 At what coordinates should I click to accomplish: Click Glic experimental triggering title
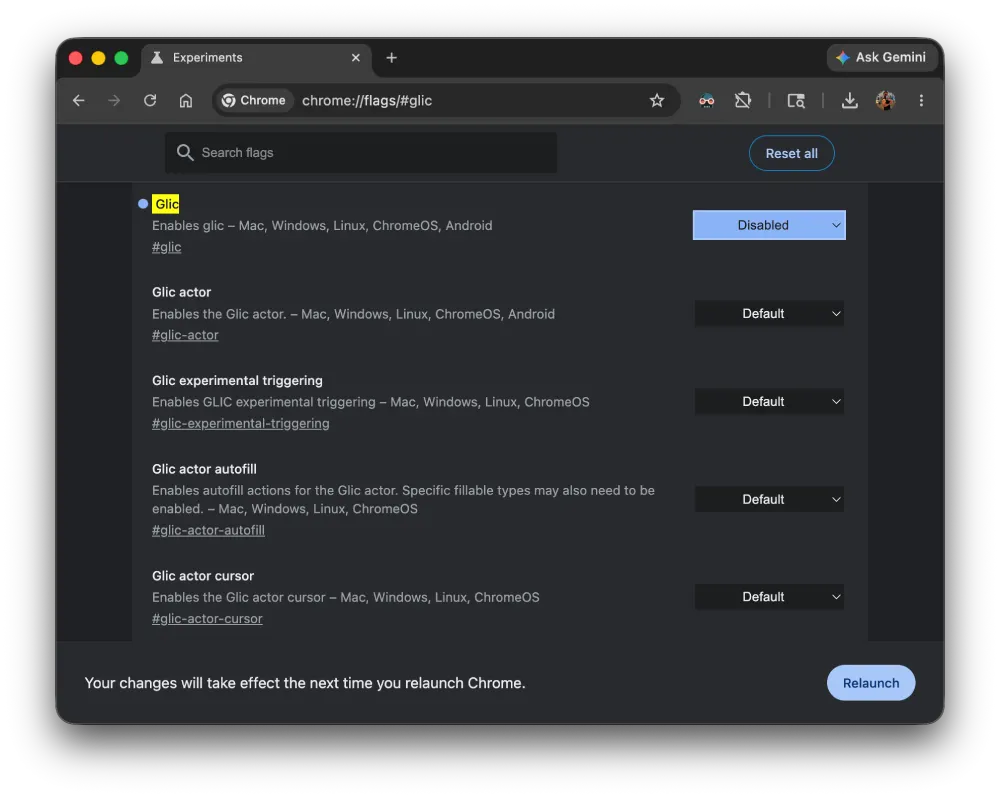[237, 381]
